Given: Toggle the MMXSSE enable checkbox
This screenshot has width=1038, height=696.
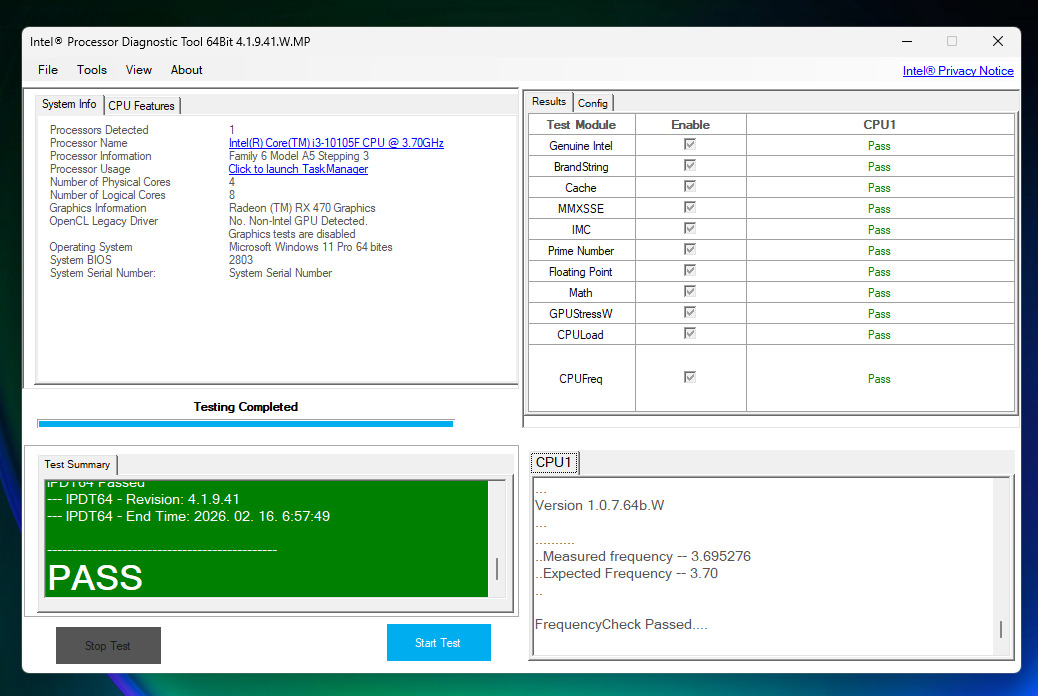Looking at the screenshot, I should tap(690, 207).
